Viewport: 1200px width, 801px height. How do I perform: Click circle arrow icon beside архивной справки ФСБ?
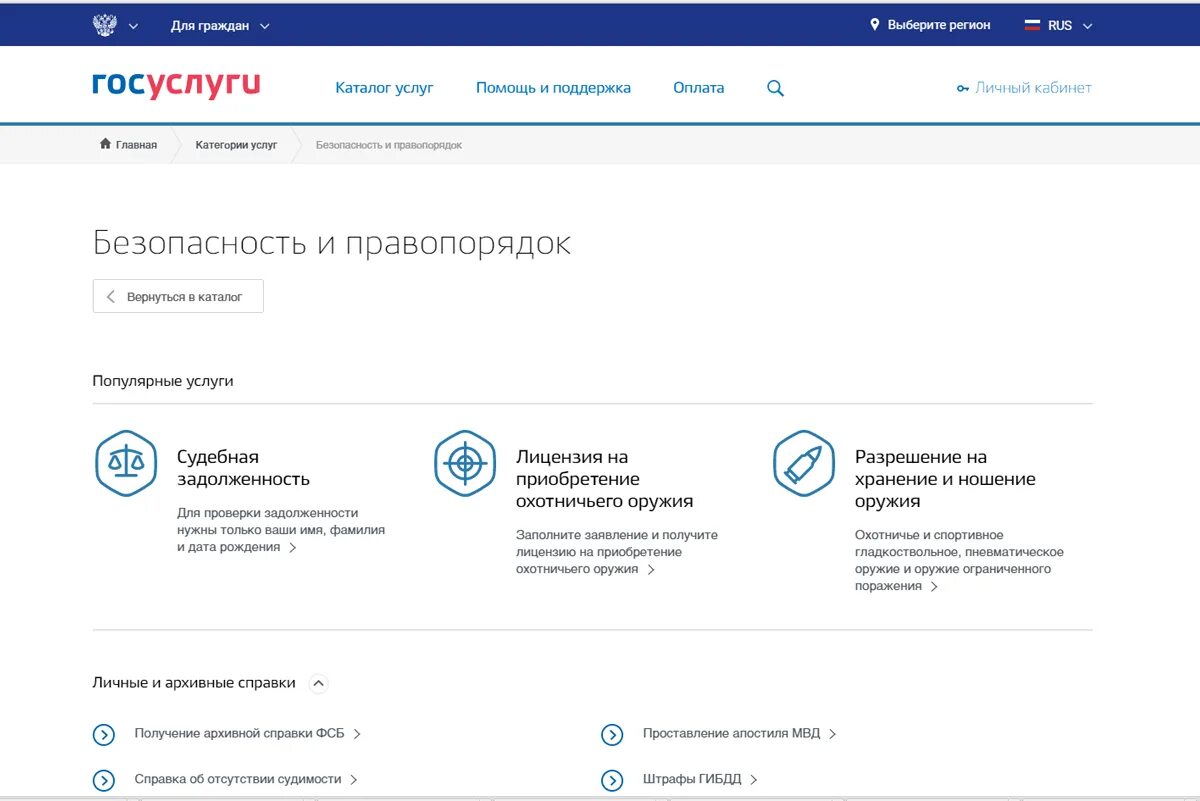click(x=104, y=735)
